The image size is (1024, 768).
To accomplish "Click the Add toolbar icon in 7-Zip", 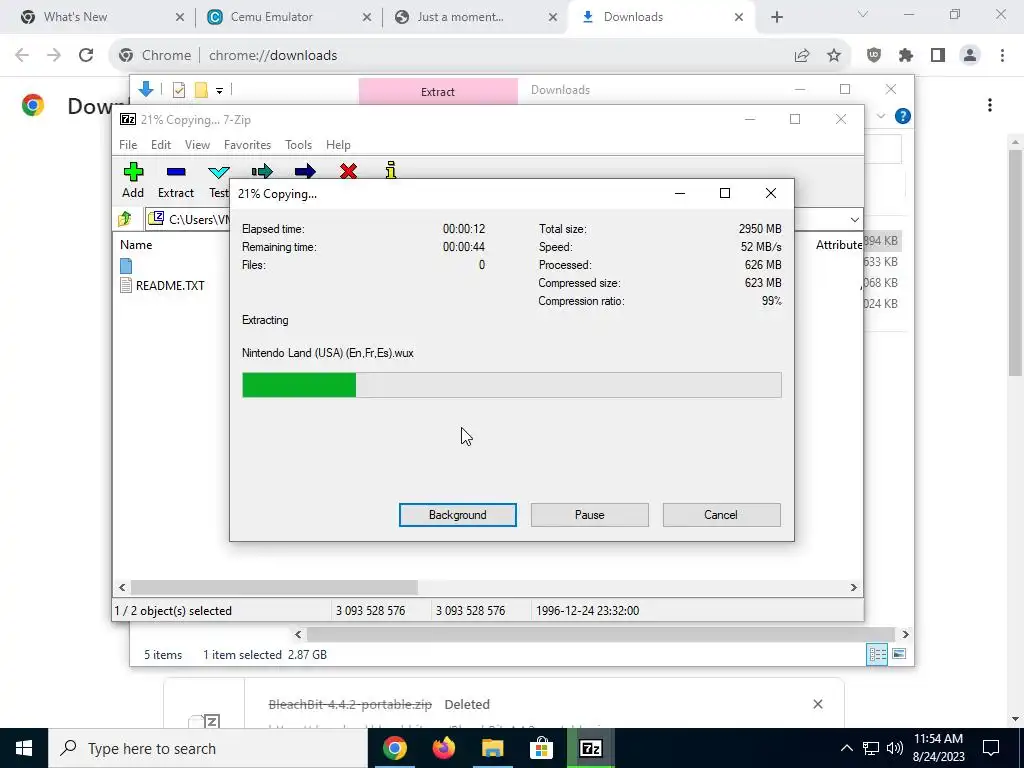I will pyautogui.click(x=133, y=172).
